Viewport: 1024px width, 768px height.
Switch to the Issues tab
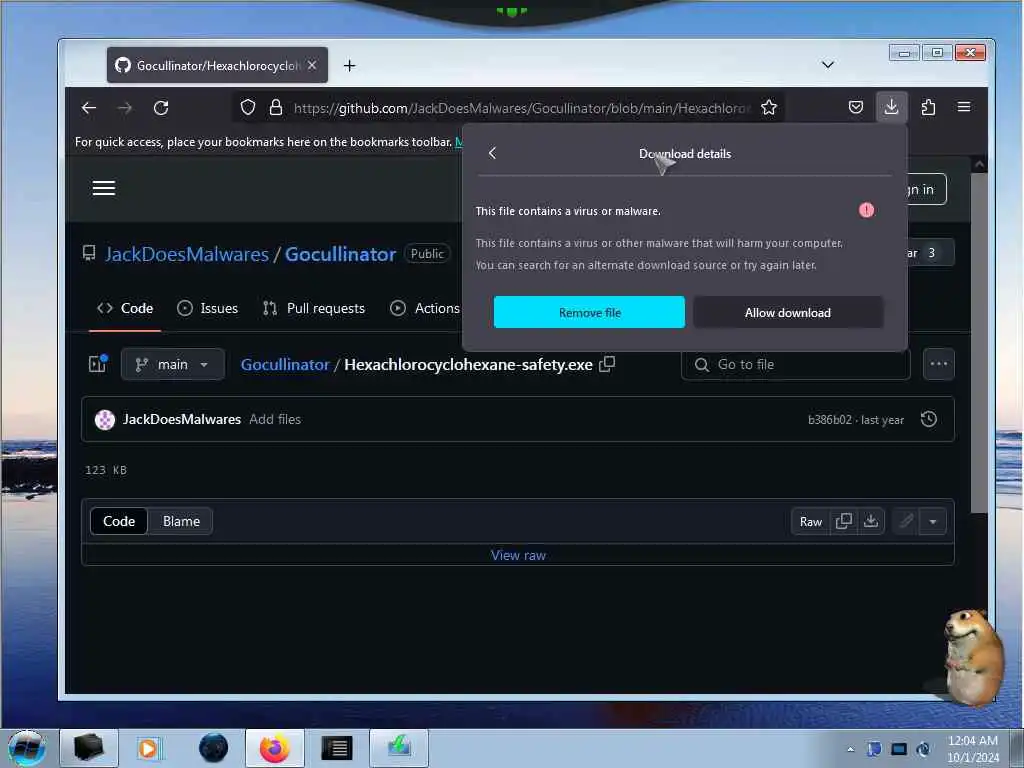click(x=208, y=308)
